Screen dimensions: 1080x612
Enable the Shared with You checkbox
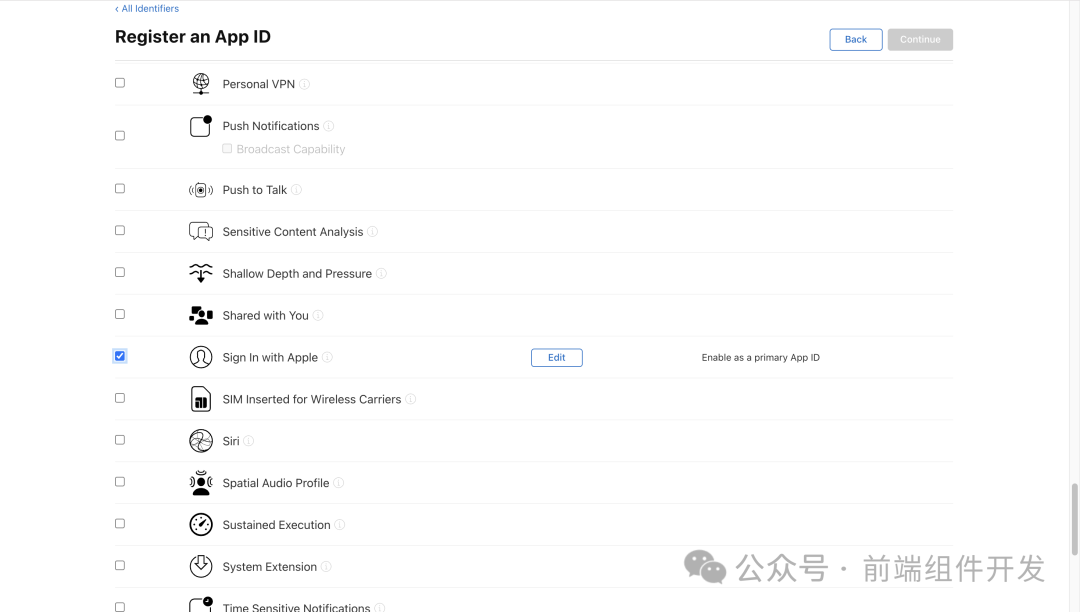120,314
